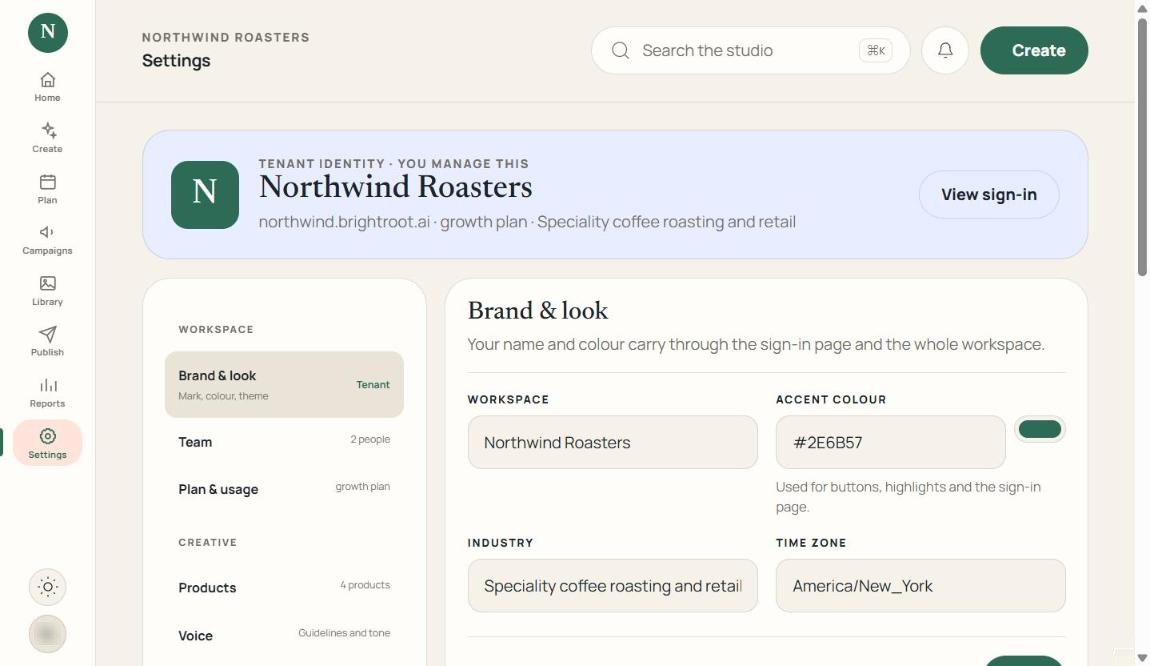Toggle the light theme sun button
This screenshot has width=1150, height=666.
point(48,587)
